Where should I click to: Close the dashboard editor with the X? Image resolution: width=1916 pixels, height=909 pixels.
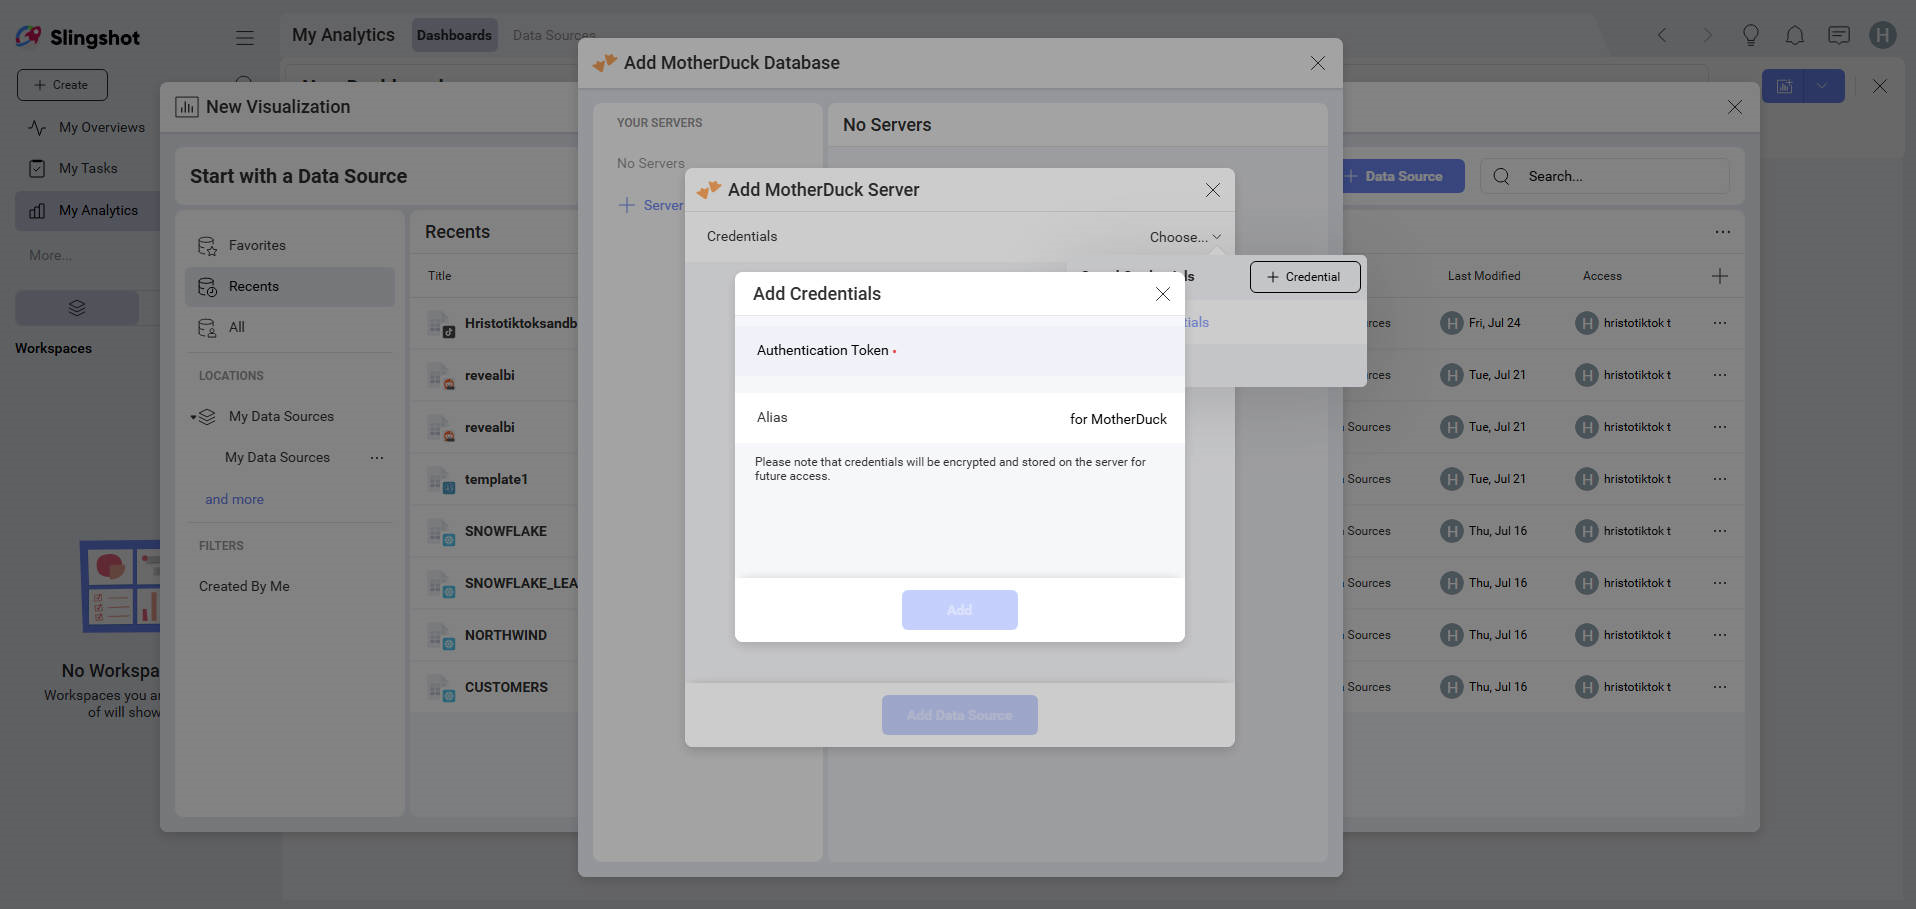[1880, 86]
